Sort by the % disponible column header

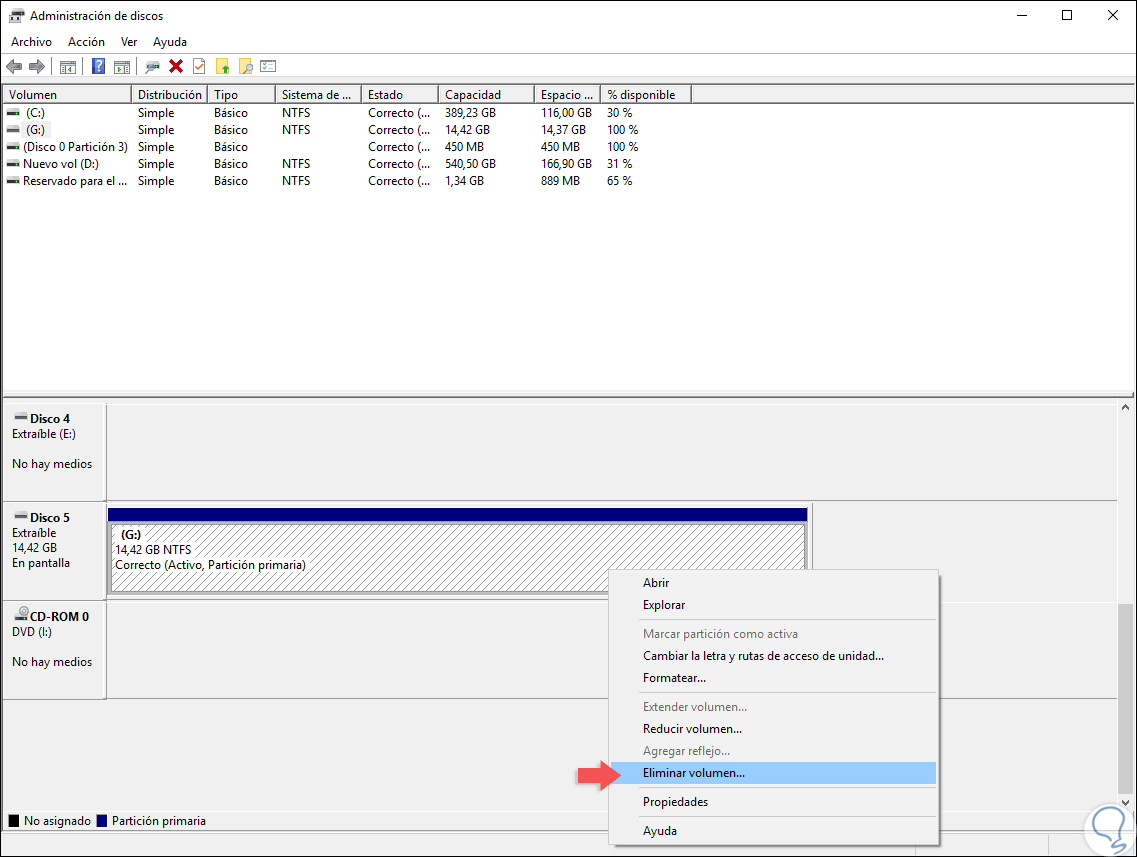pyautogui.click(x=645, y=95)
